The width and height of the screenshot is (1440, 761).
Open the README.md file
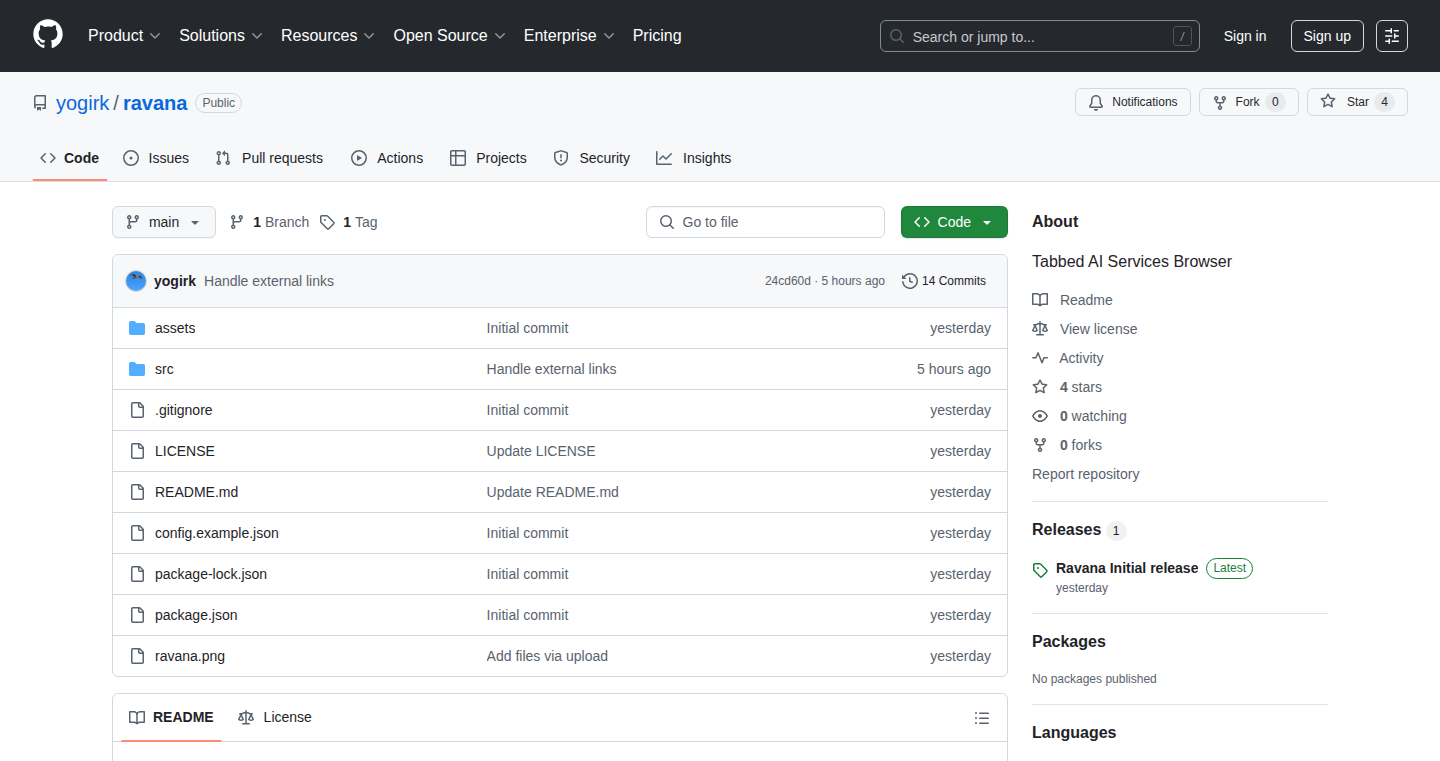click(197, 492)
